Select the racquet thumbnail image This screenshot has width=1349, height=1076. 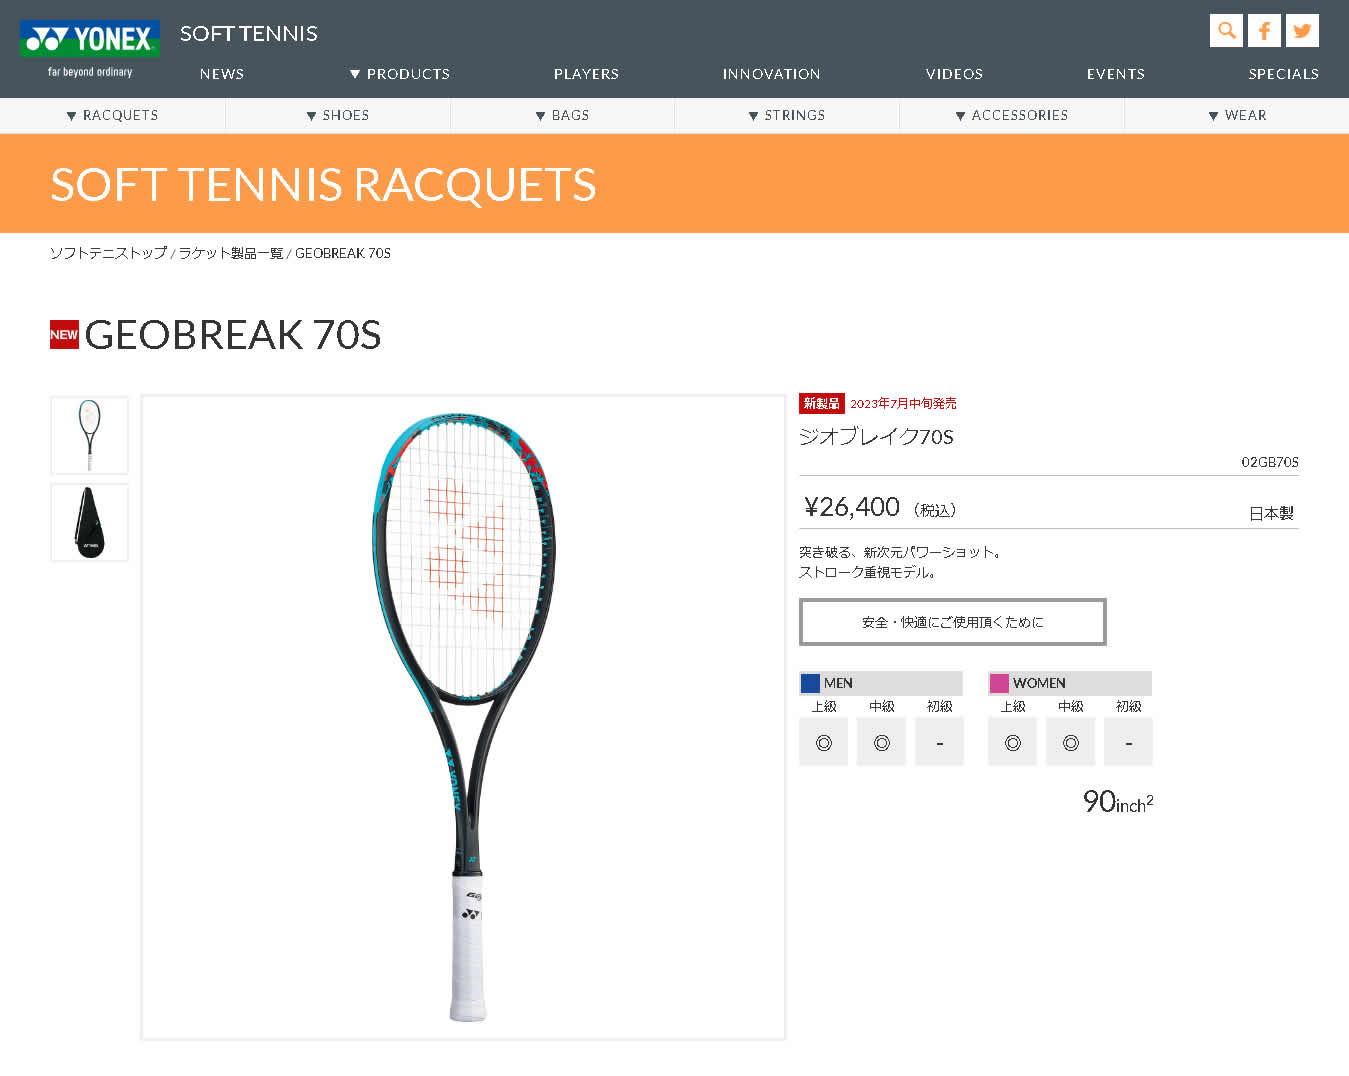[89, 435]
